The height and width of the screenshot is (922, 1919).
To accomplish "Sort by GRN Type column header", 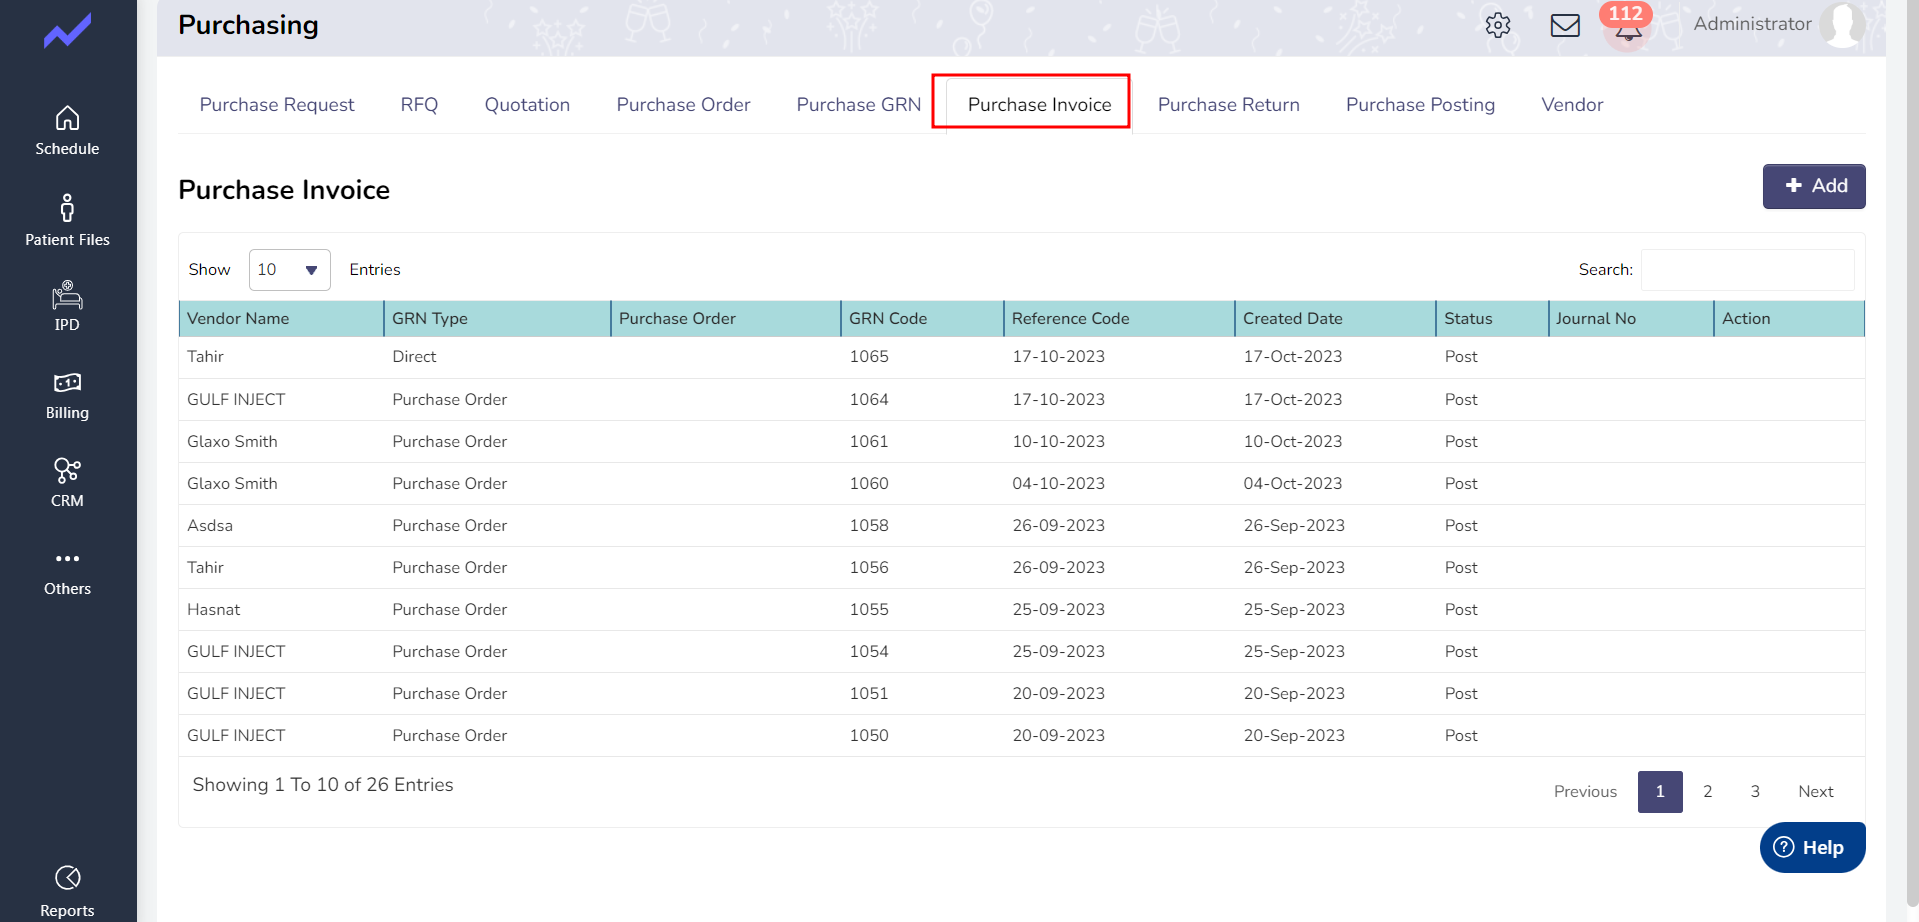I will point(497,319).
